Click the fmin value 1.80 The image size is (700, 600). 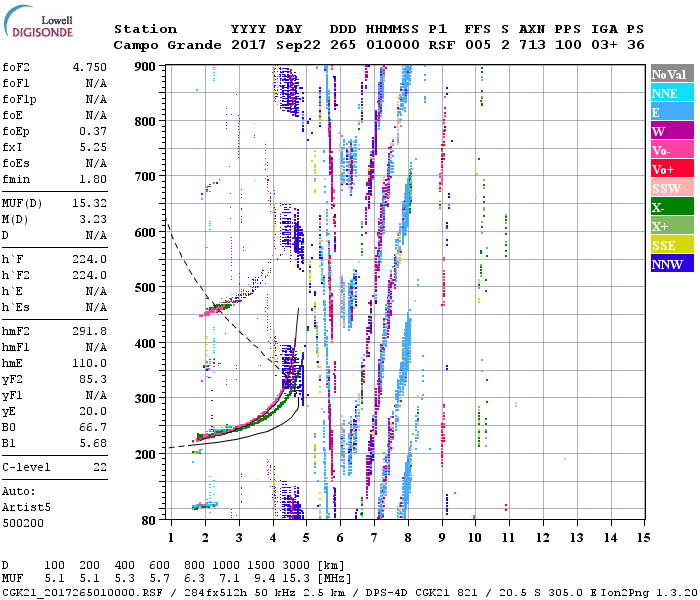click(x=93, y=180)
